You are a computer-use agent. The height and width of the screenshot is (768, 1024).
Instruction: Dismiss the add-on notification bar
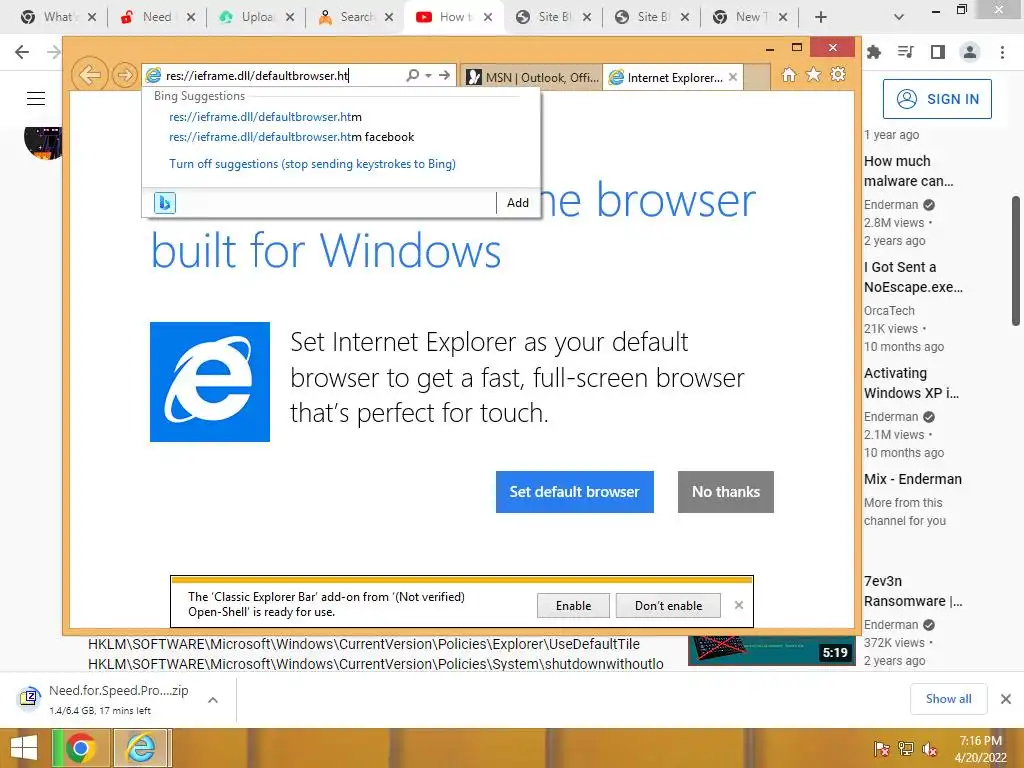pos(739,605)
